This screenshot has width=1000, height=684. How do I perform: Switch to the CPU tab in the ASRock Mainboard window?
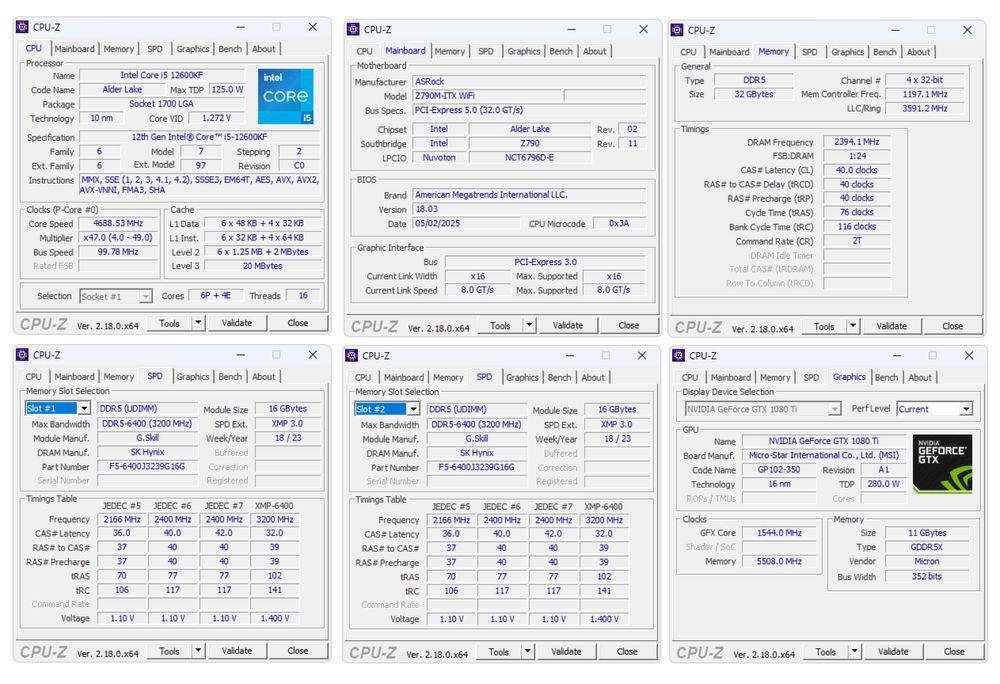click(365, 51)
